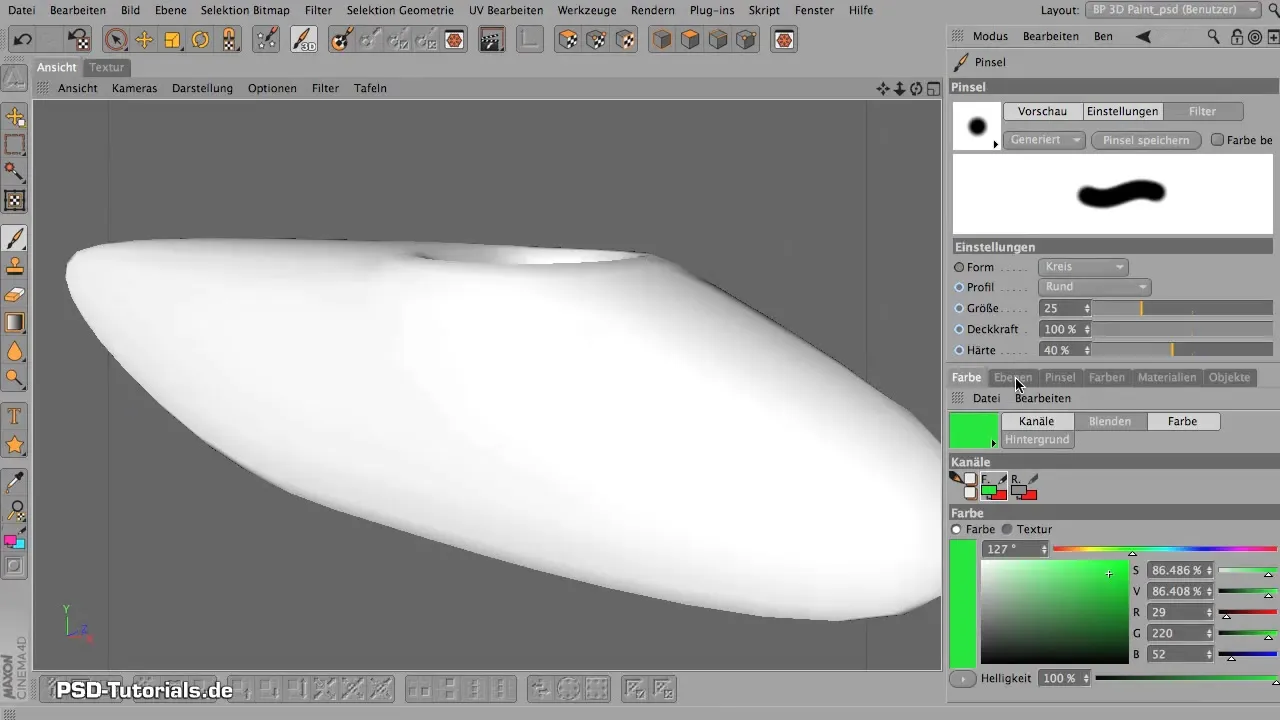The height and width of the screenshot is (720, 1280).
Task: Select the Textur radio option
Action: [1007, 529]
